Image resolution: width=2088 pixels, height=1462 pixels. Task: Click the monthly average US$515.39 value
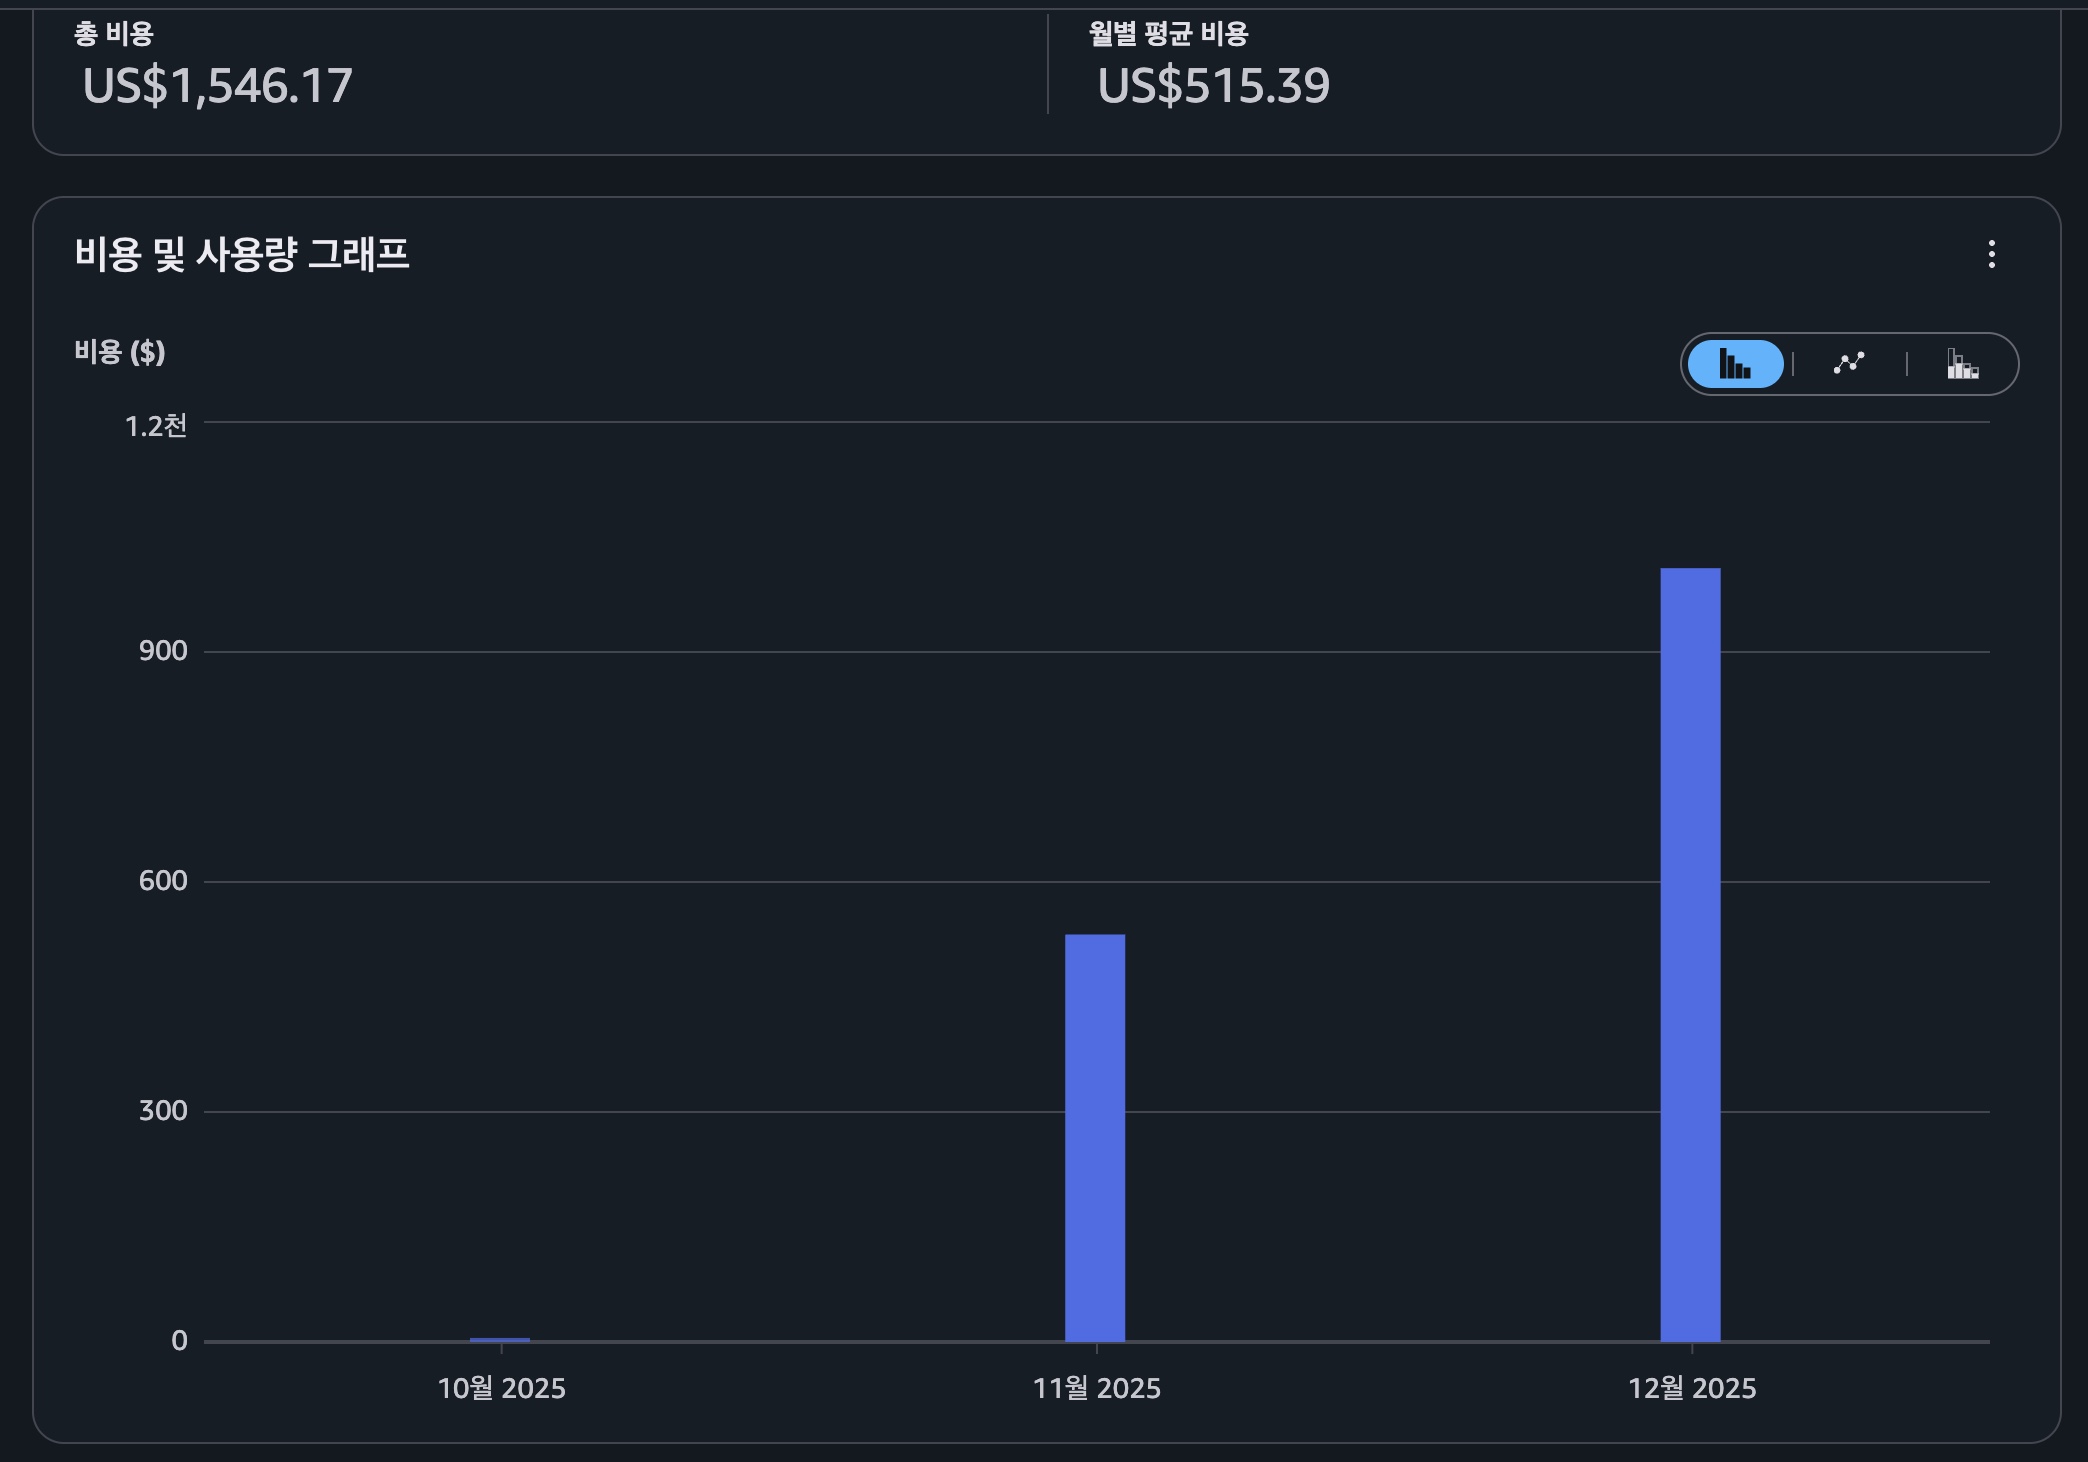point(1213,86)
